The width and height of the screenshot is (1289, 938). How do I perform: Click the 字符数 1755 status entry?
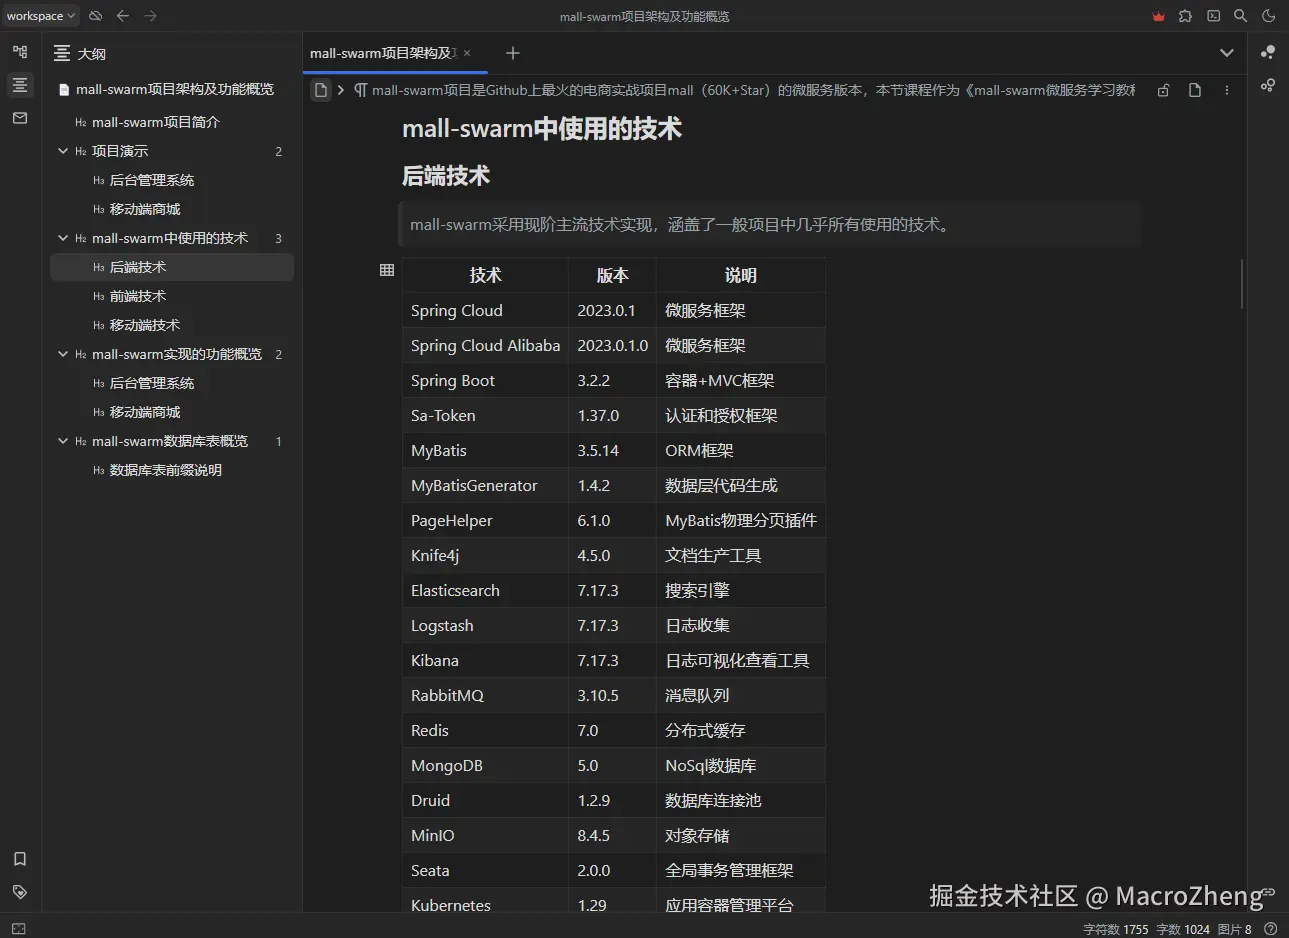coord(1116,929)
